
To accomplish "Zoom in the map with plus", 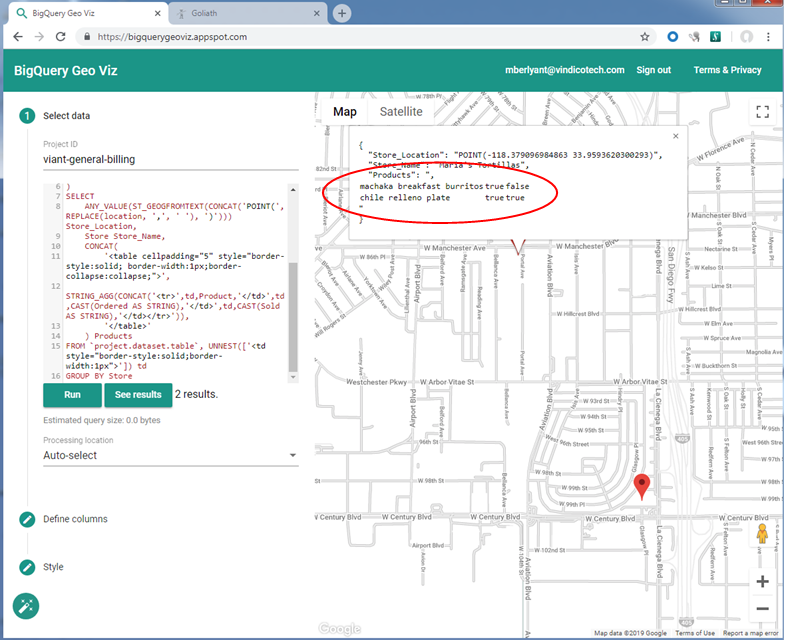I will tap(762, 581).
